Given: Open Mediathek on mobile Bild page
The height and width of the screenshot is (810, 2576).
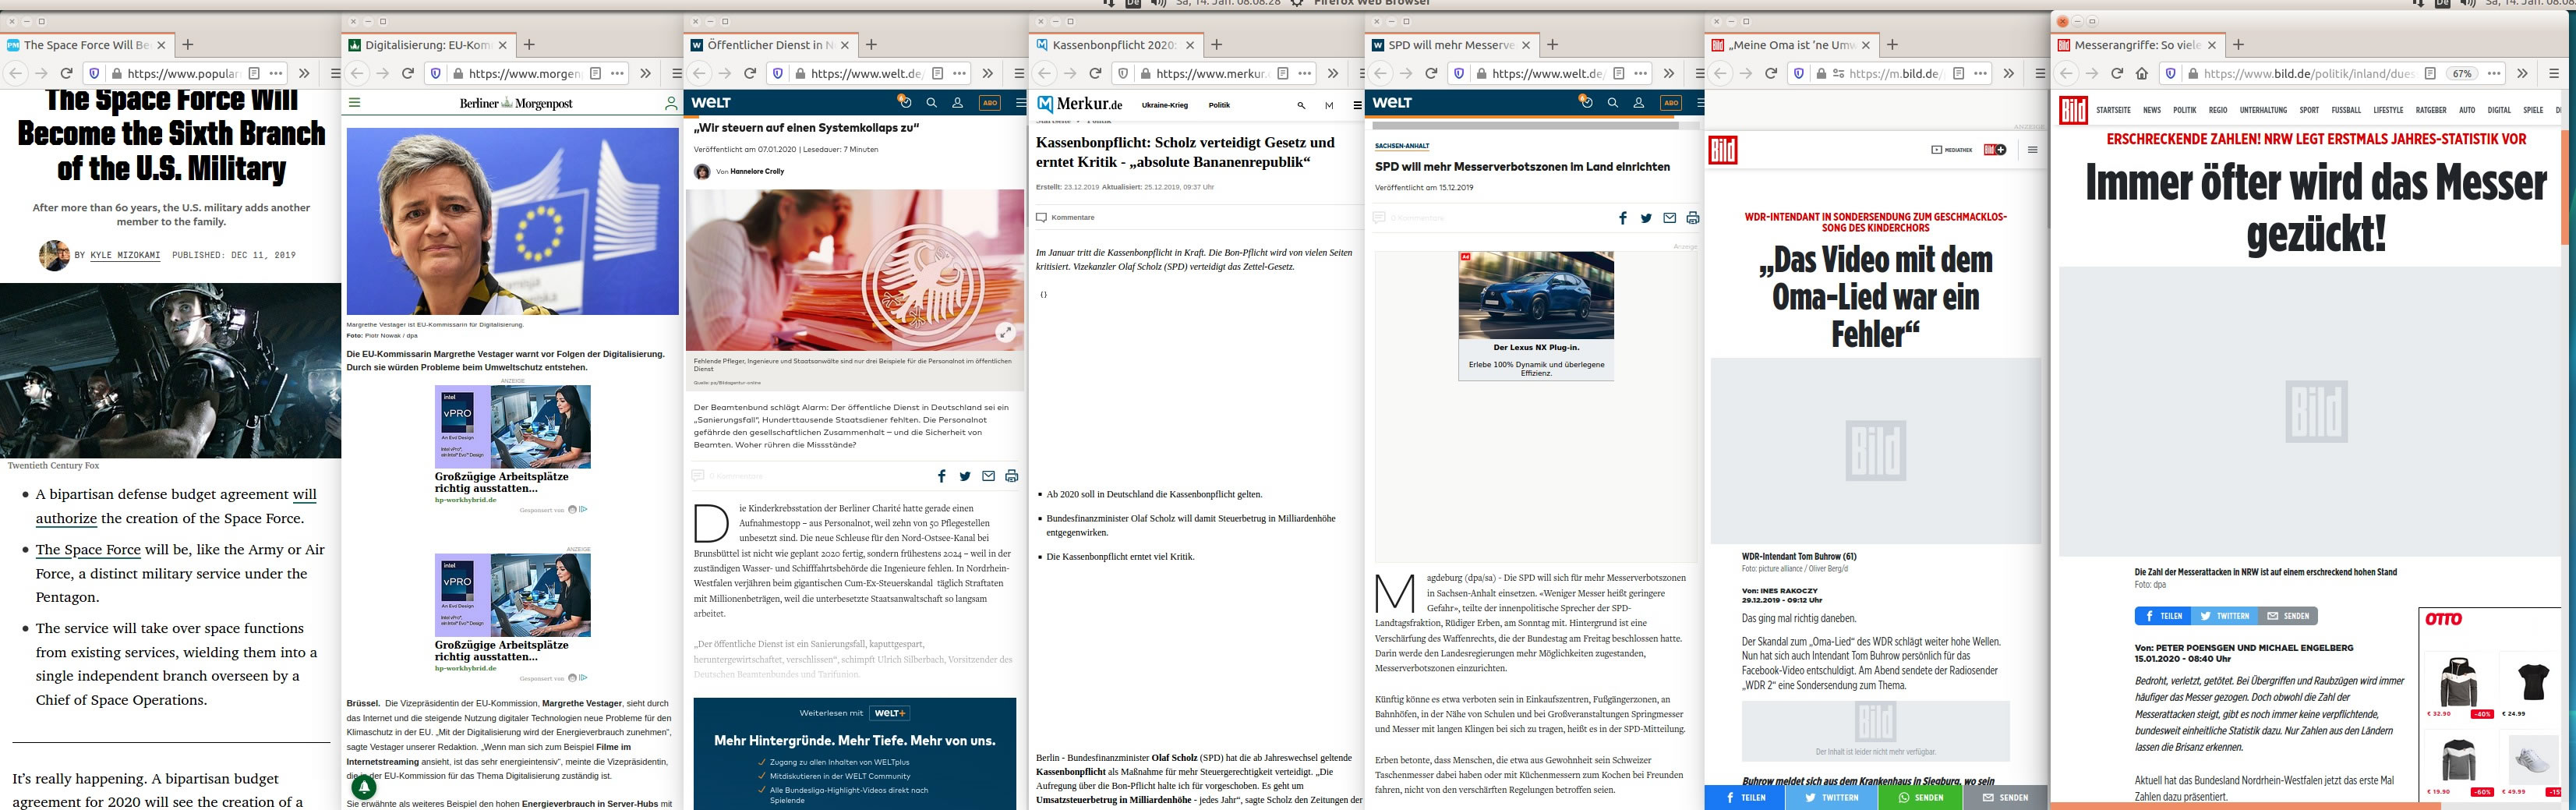Looking at the screenshot, I should tap(1951, 150).
